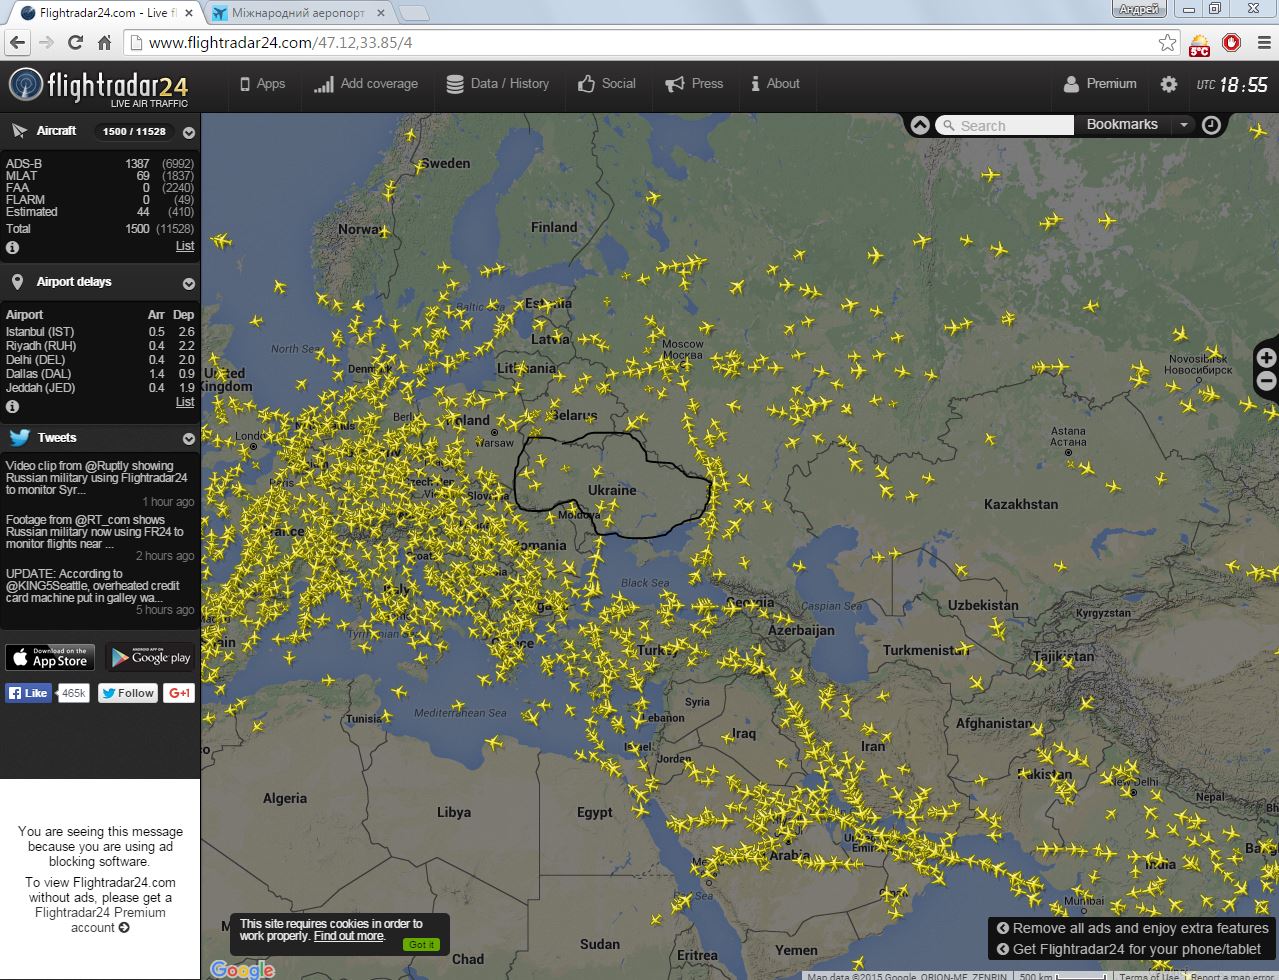The height and width of the screenshot is (980, 1279).
Task: Collapse the Aircraft panel
Action: pyautogui.click(x=188, y=132)
